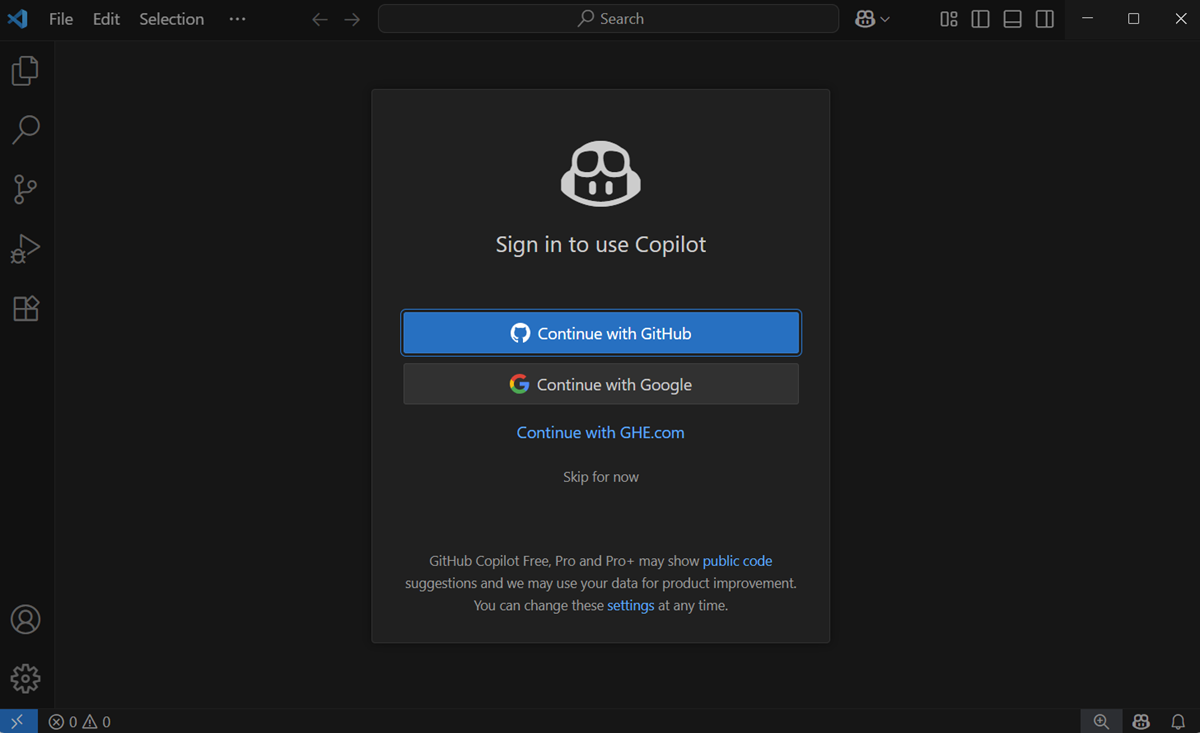1200x733 pixels.
Task: Open the Search view in the sidebar
Action: tap(25, 130)
